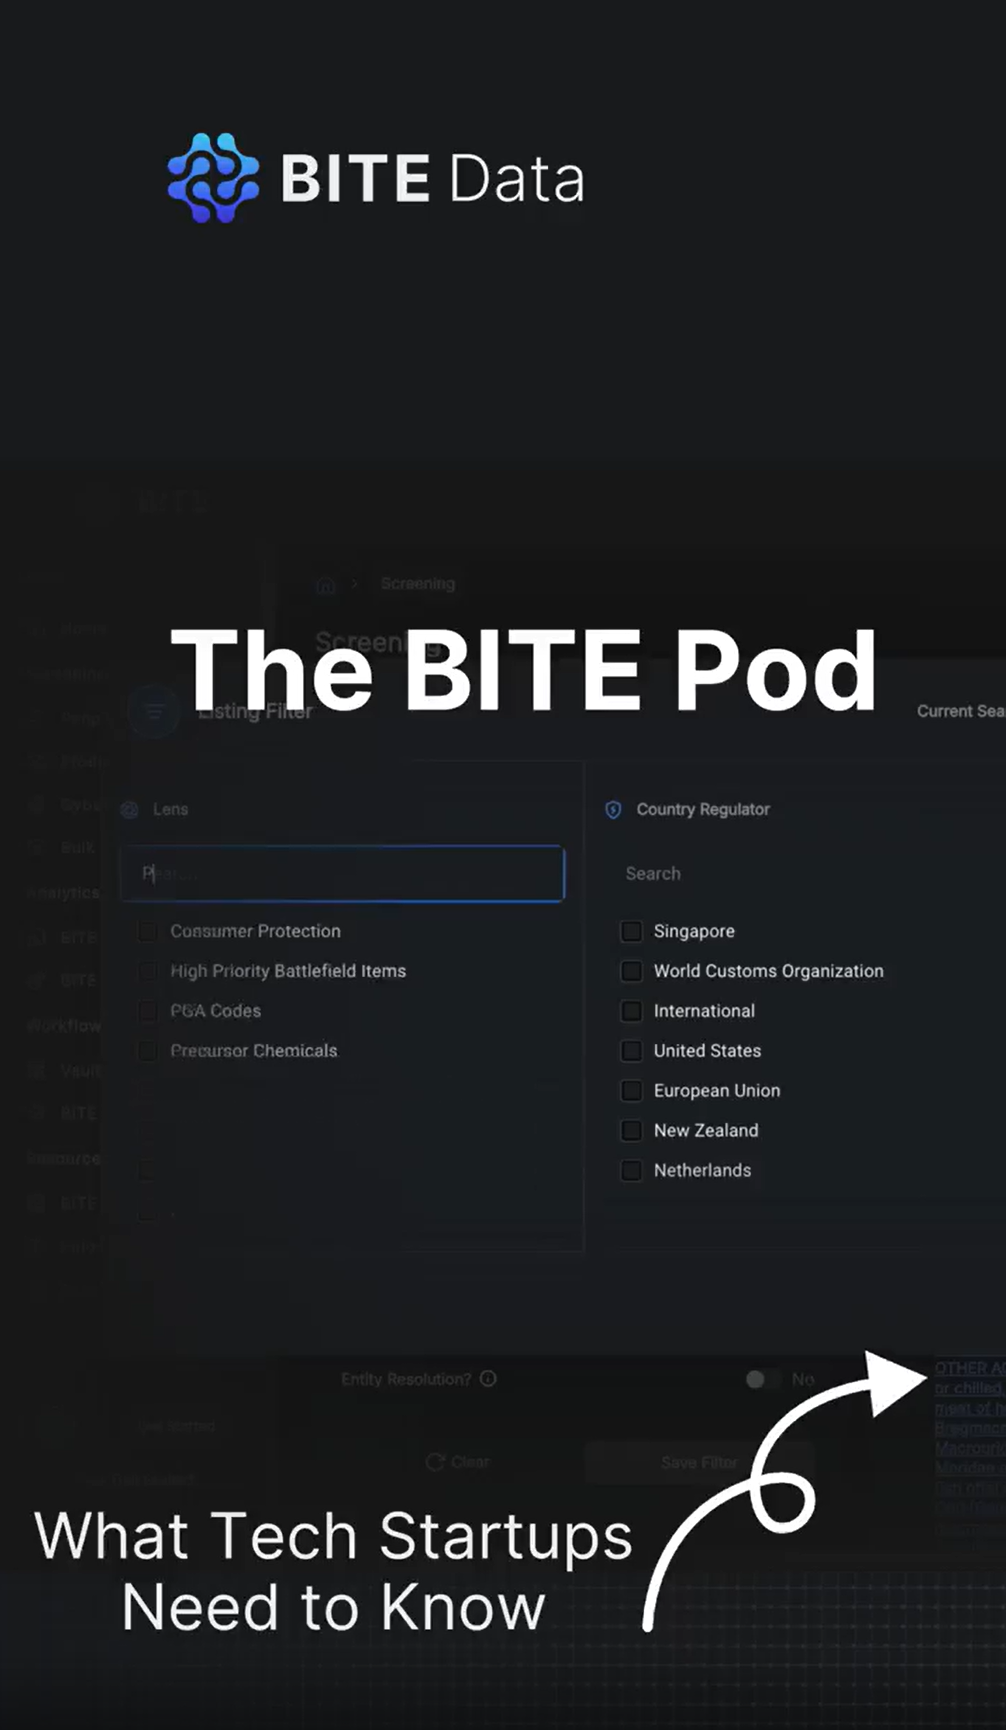The image size is (1006, 1730).
Task: Click the BITE Data logo
Action: click(x=376, y=178)
